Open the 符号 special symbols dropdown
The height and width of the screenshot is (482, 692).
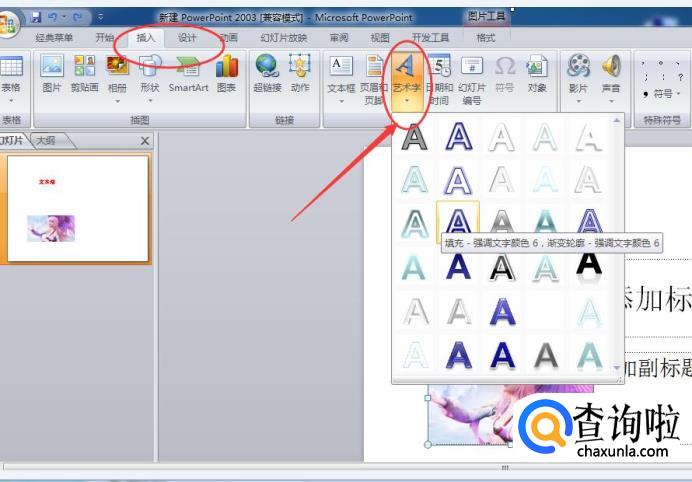point(662,94)
